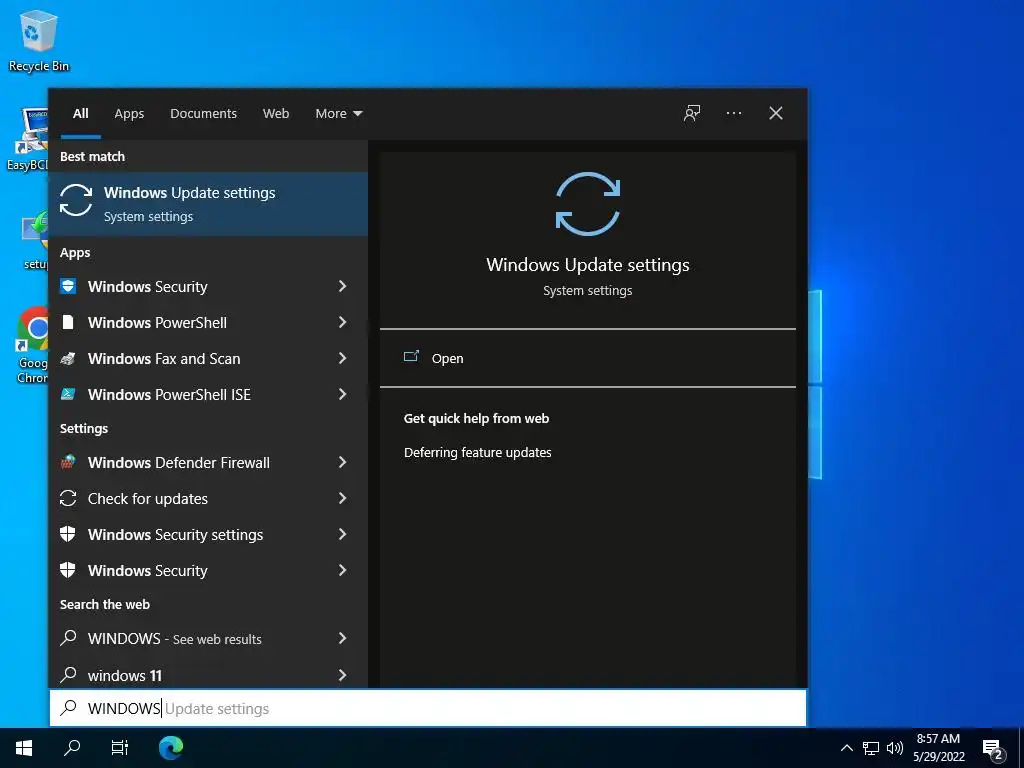This screenshot has height=768, width=1024.
Task: Launch Microsoft Edge from the taskbar
Action: (171, 747)
